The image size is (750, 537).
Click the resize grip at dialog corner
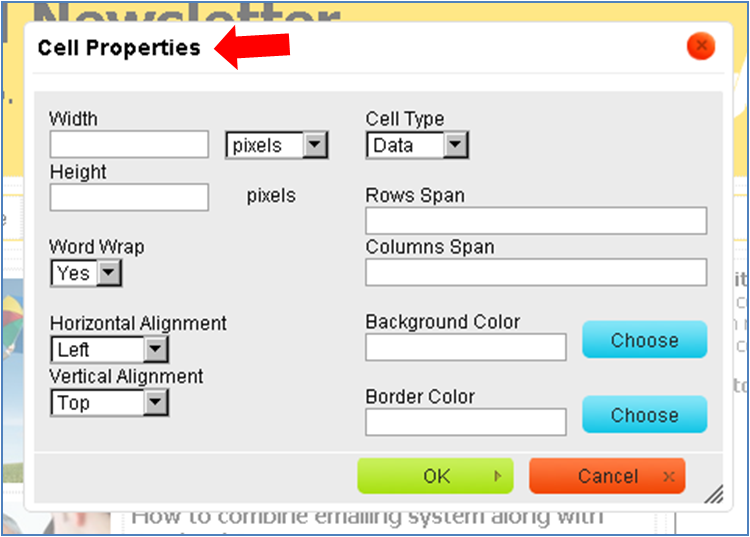[x=714, y=494]
